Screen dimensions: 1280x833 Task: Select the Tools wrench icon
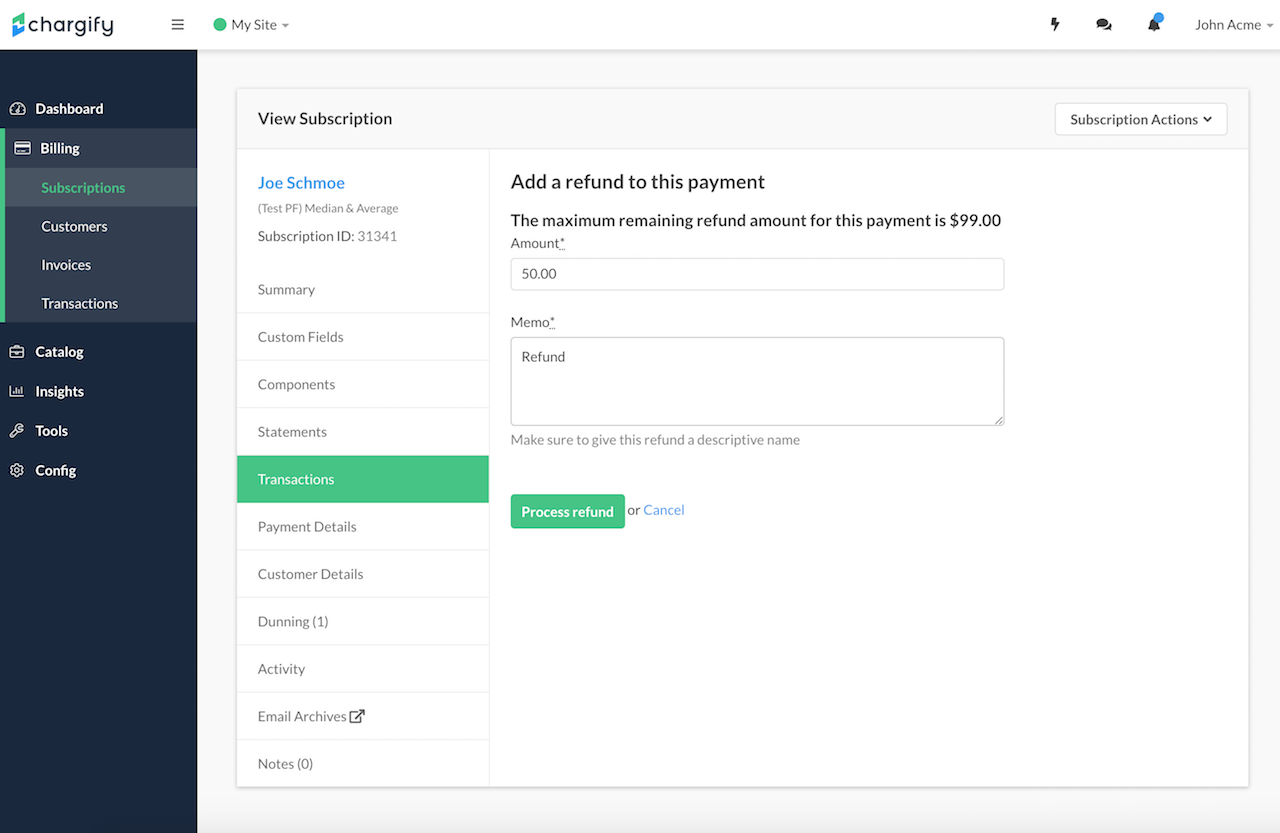(x=16, y=431)
